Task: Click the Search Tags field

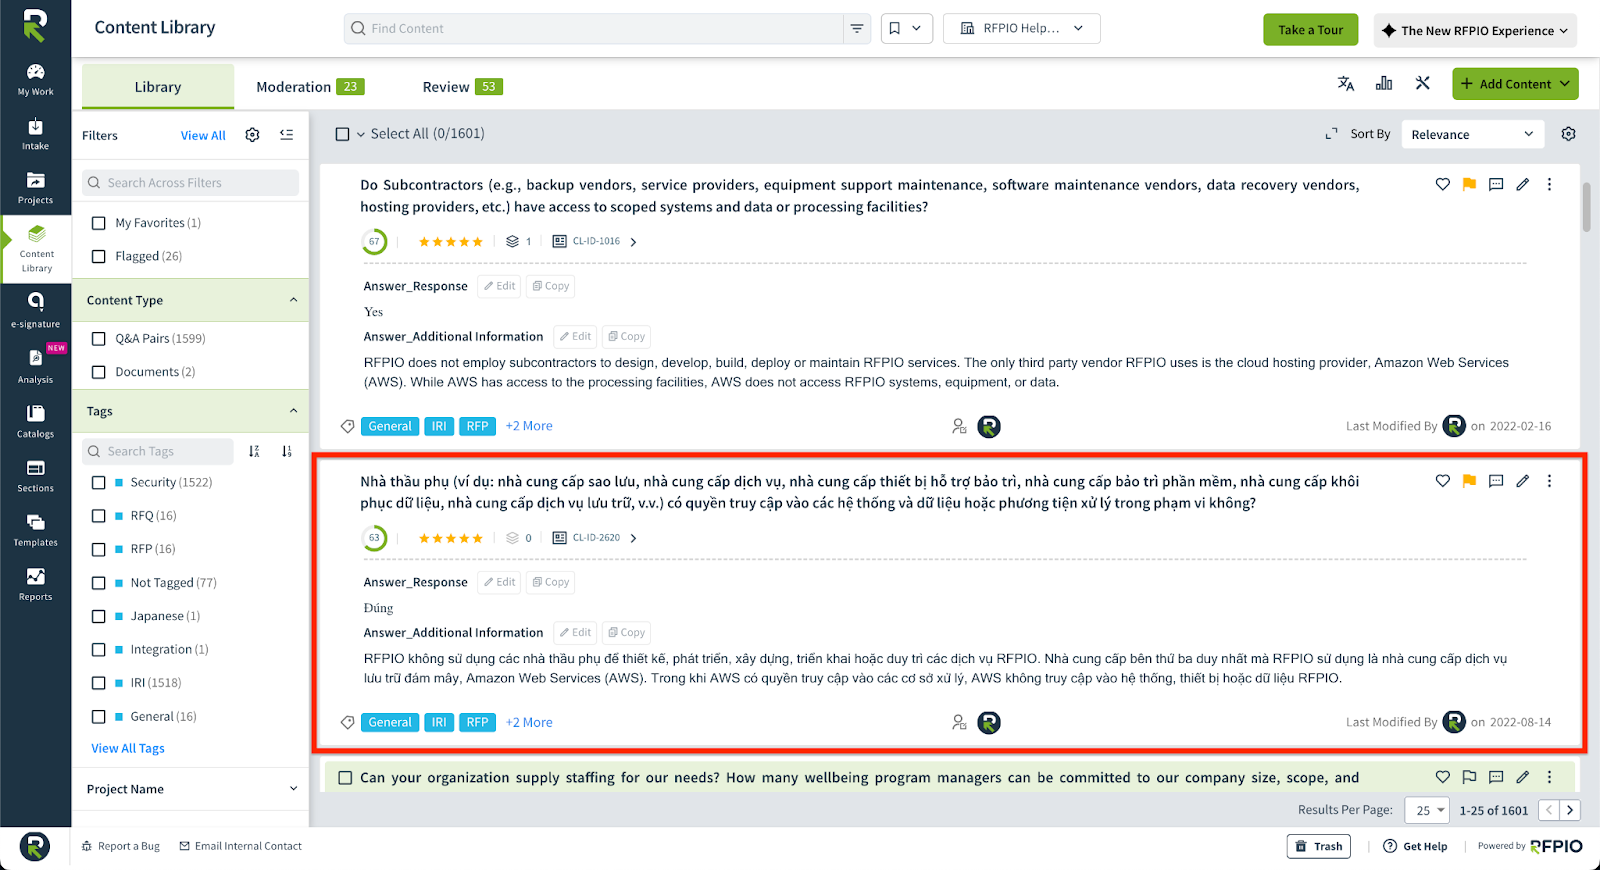Action: [x=158, y=452]
